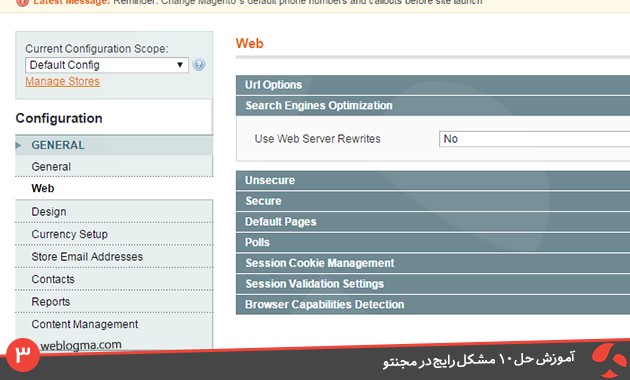Go to Currency Setup settings

[114, 234]
